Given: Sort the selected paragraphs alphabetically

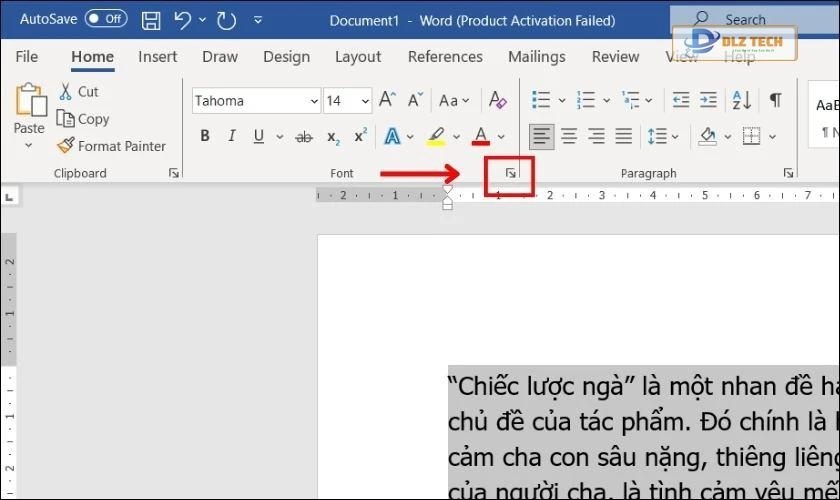Looking at the screenshot, I should click(741, 100).
